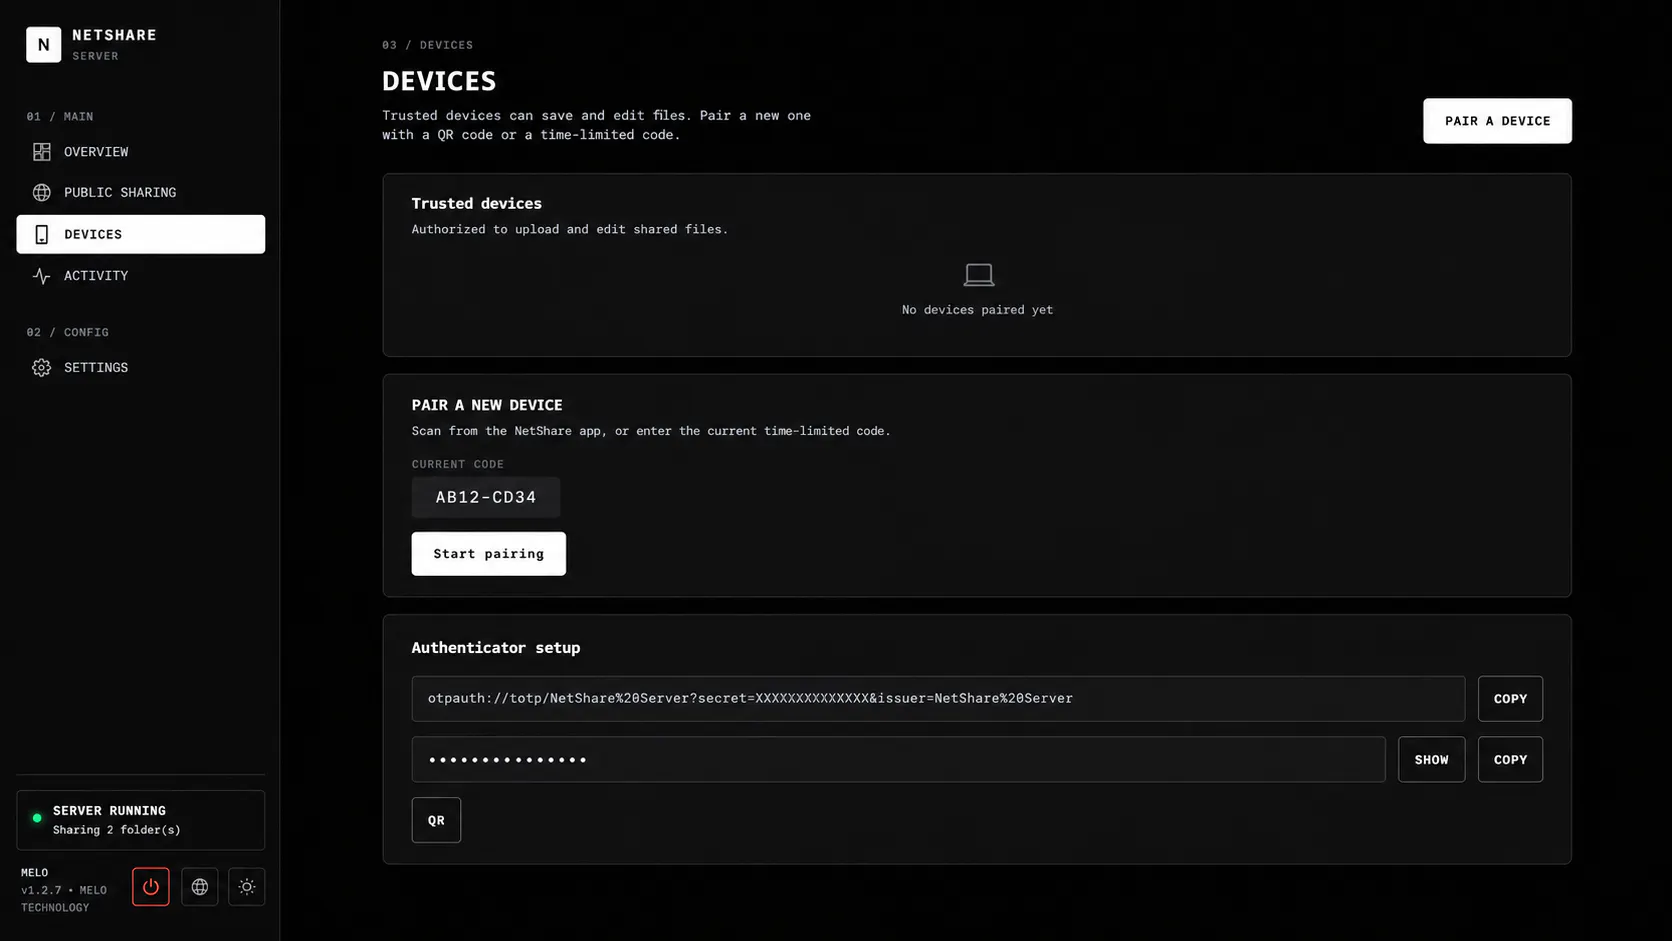Click the Overview grid icon

click(41, 152)
